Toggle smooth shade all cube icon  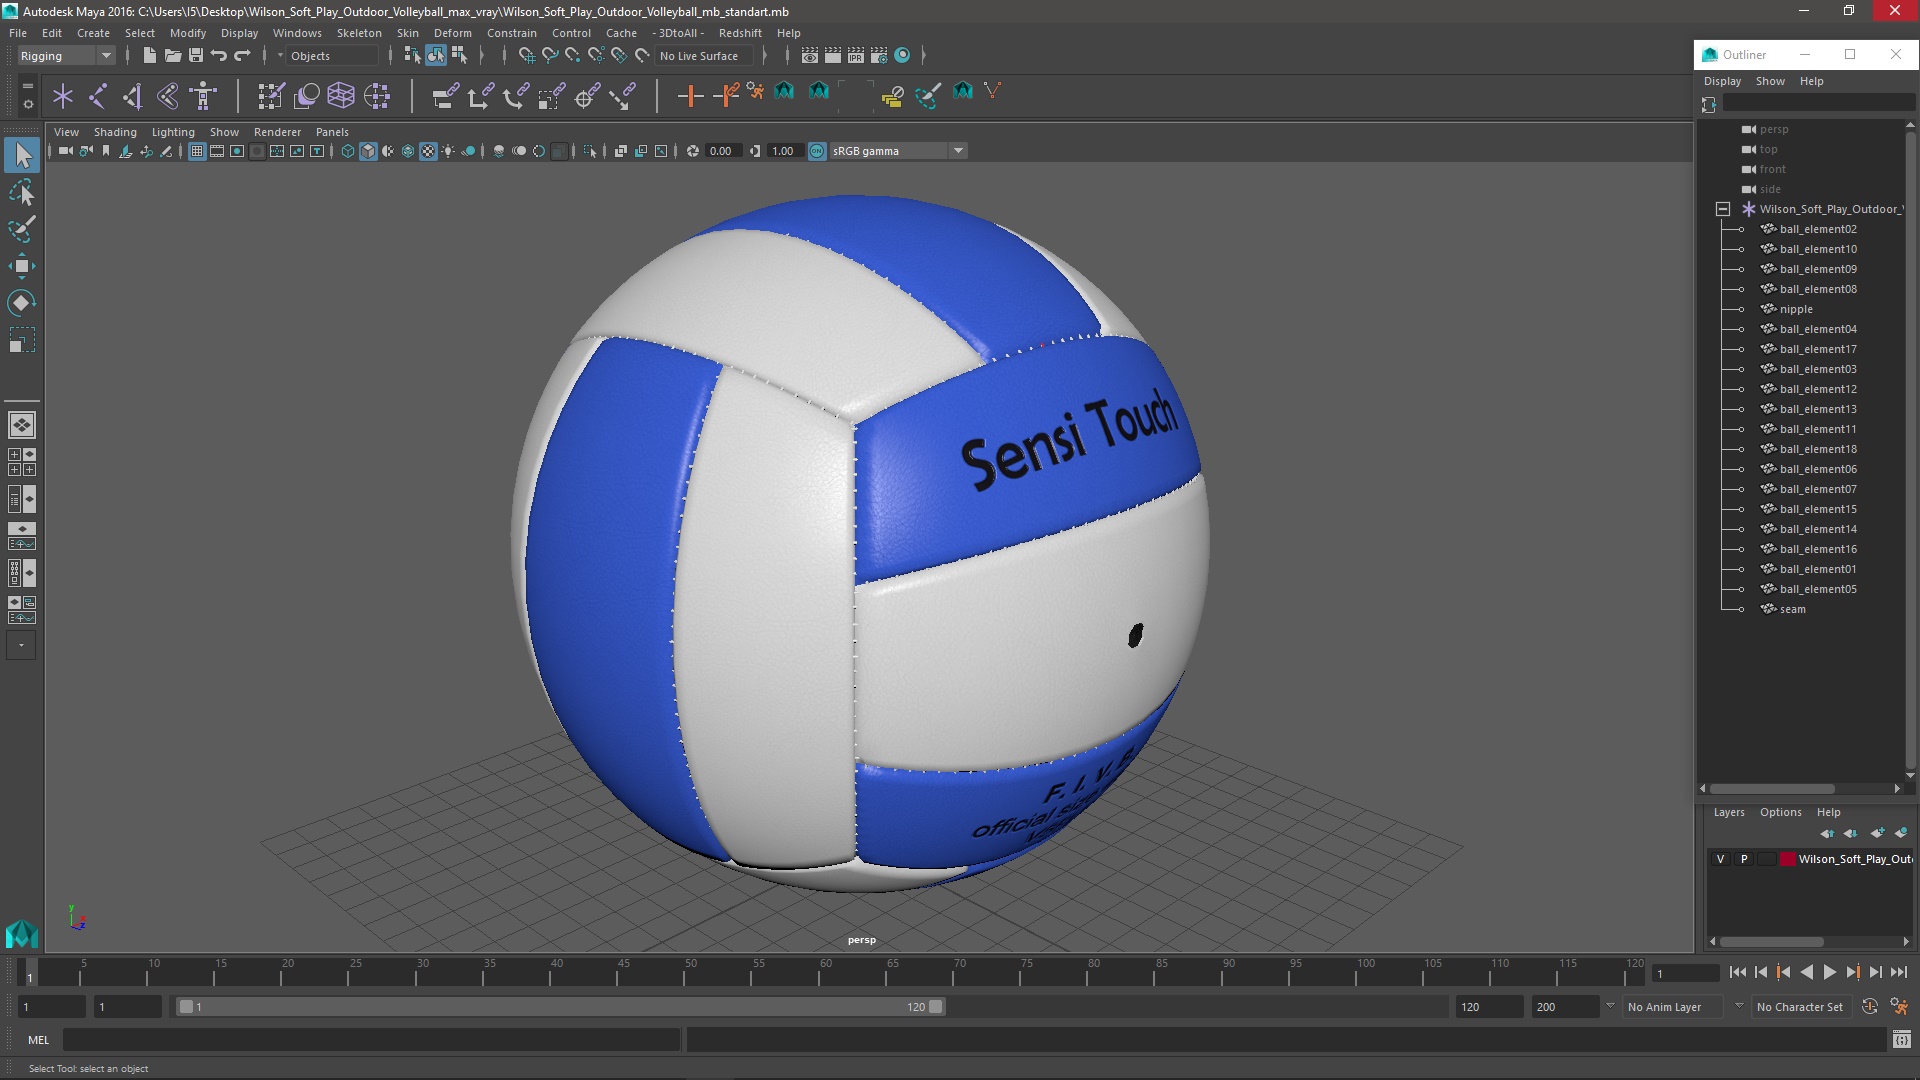tap(368, 151)
